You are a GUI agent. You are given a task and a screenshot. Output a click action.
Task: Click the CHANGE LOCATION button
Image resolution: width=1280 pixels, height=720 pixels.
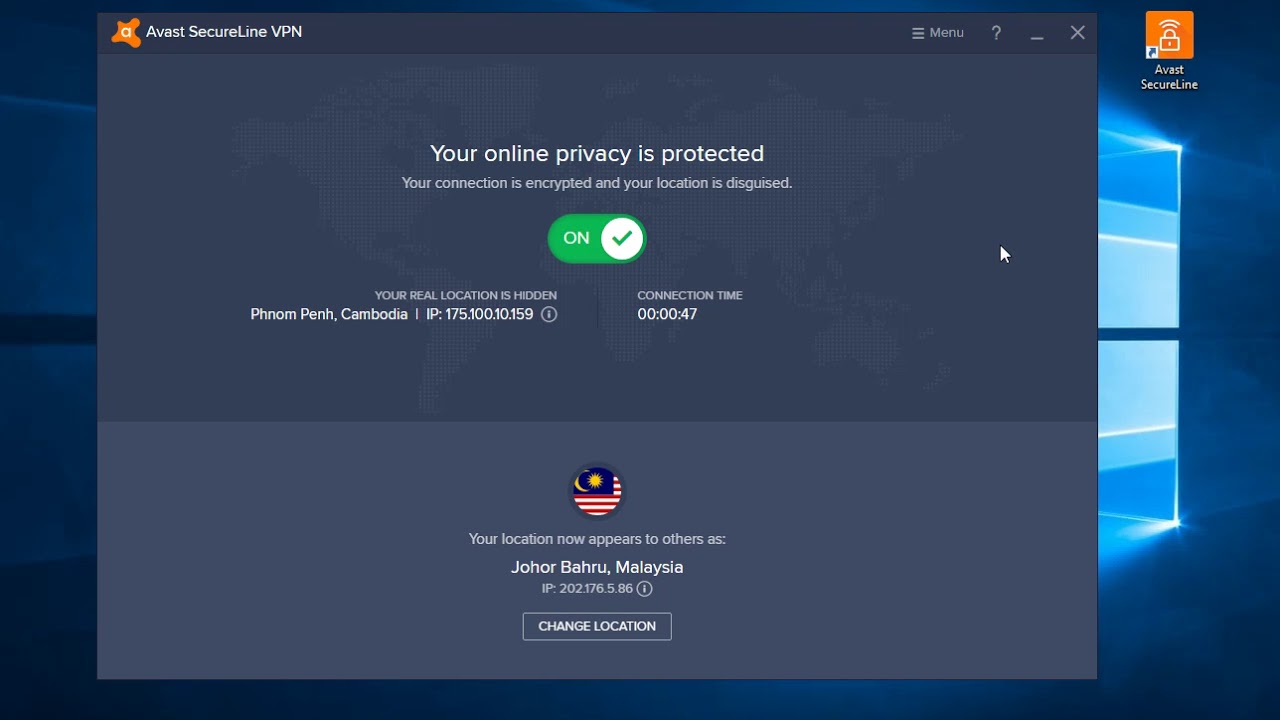tap(597, 626)
